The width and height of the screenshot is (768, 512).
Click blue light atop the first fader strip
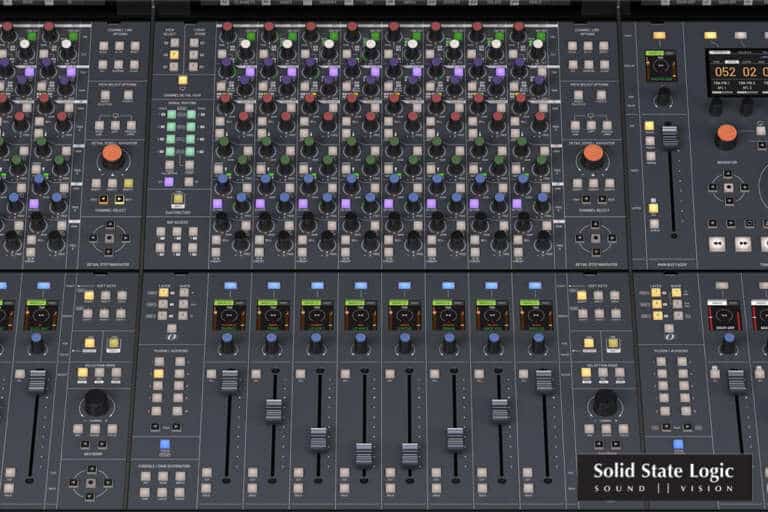[230, 286]
